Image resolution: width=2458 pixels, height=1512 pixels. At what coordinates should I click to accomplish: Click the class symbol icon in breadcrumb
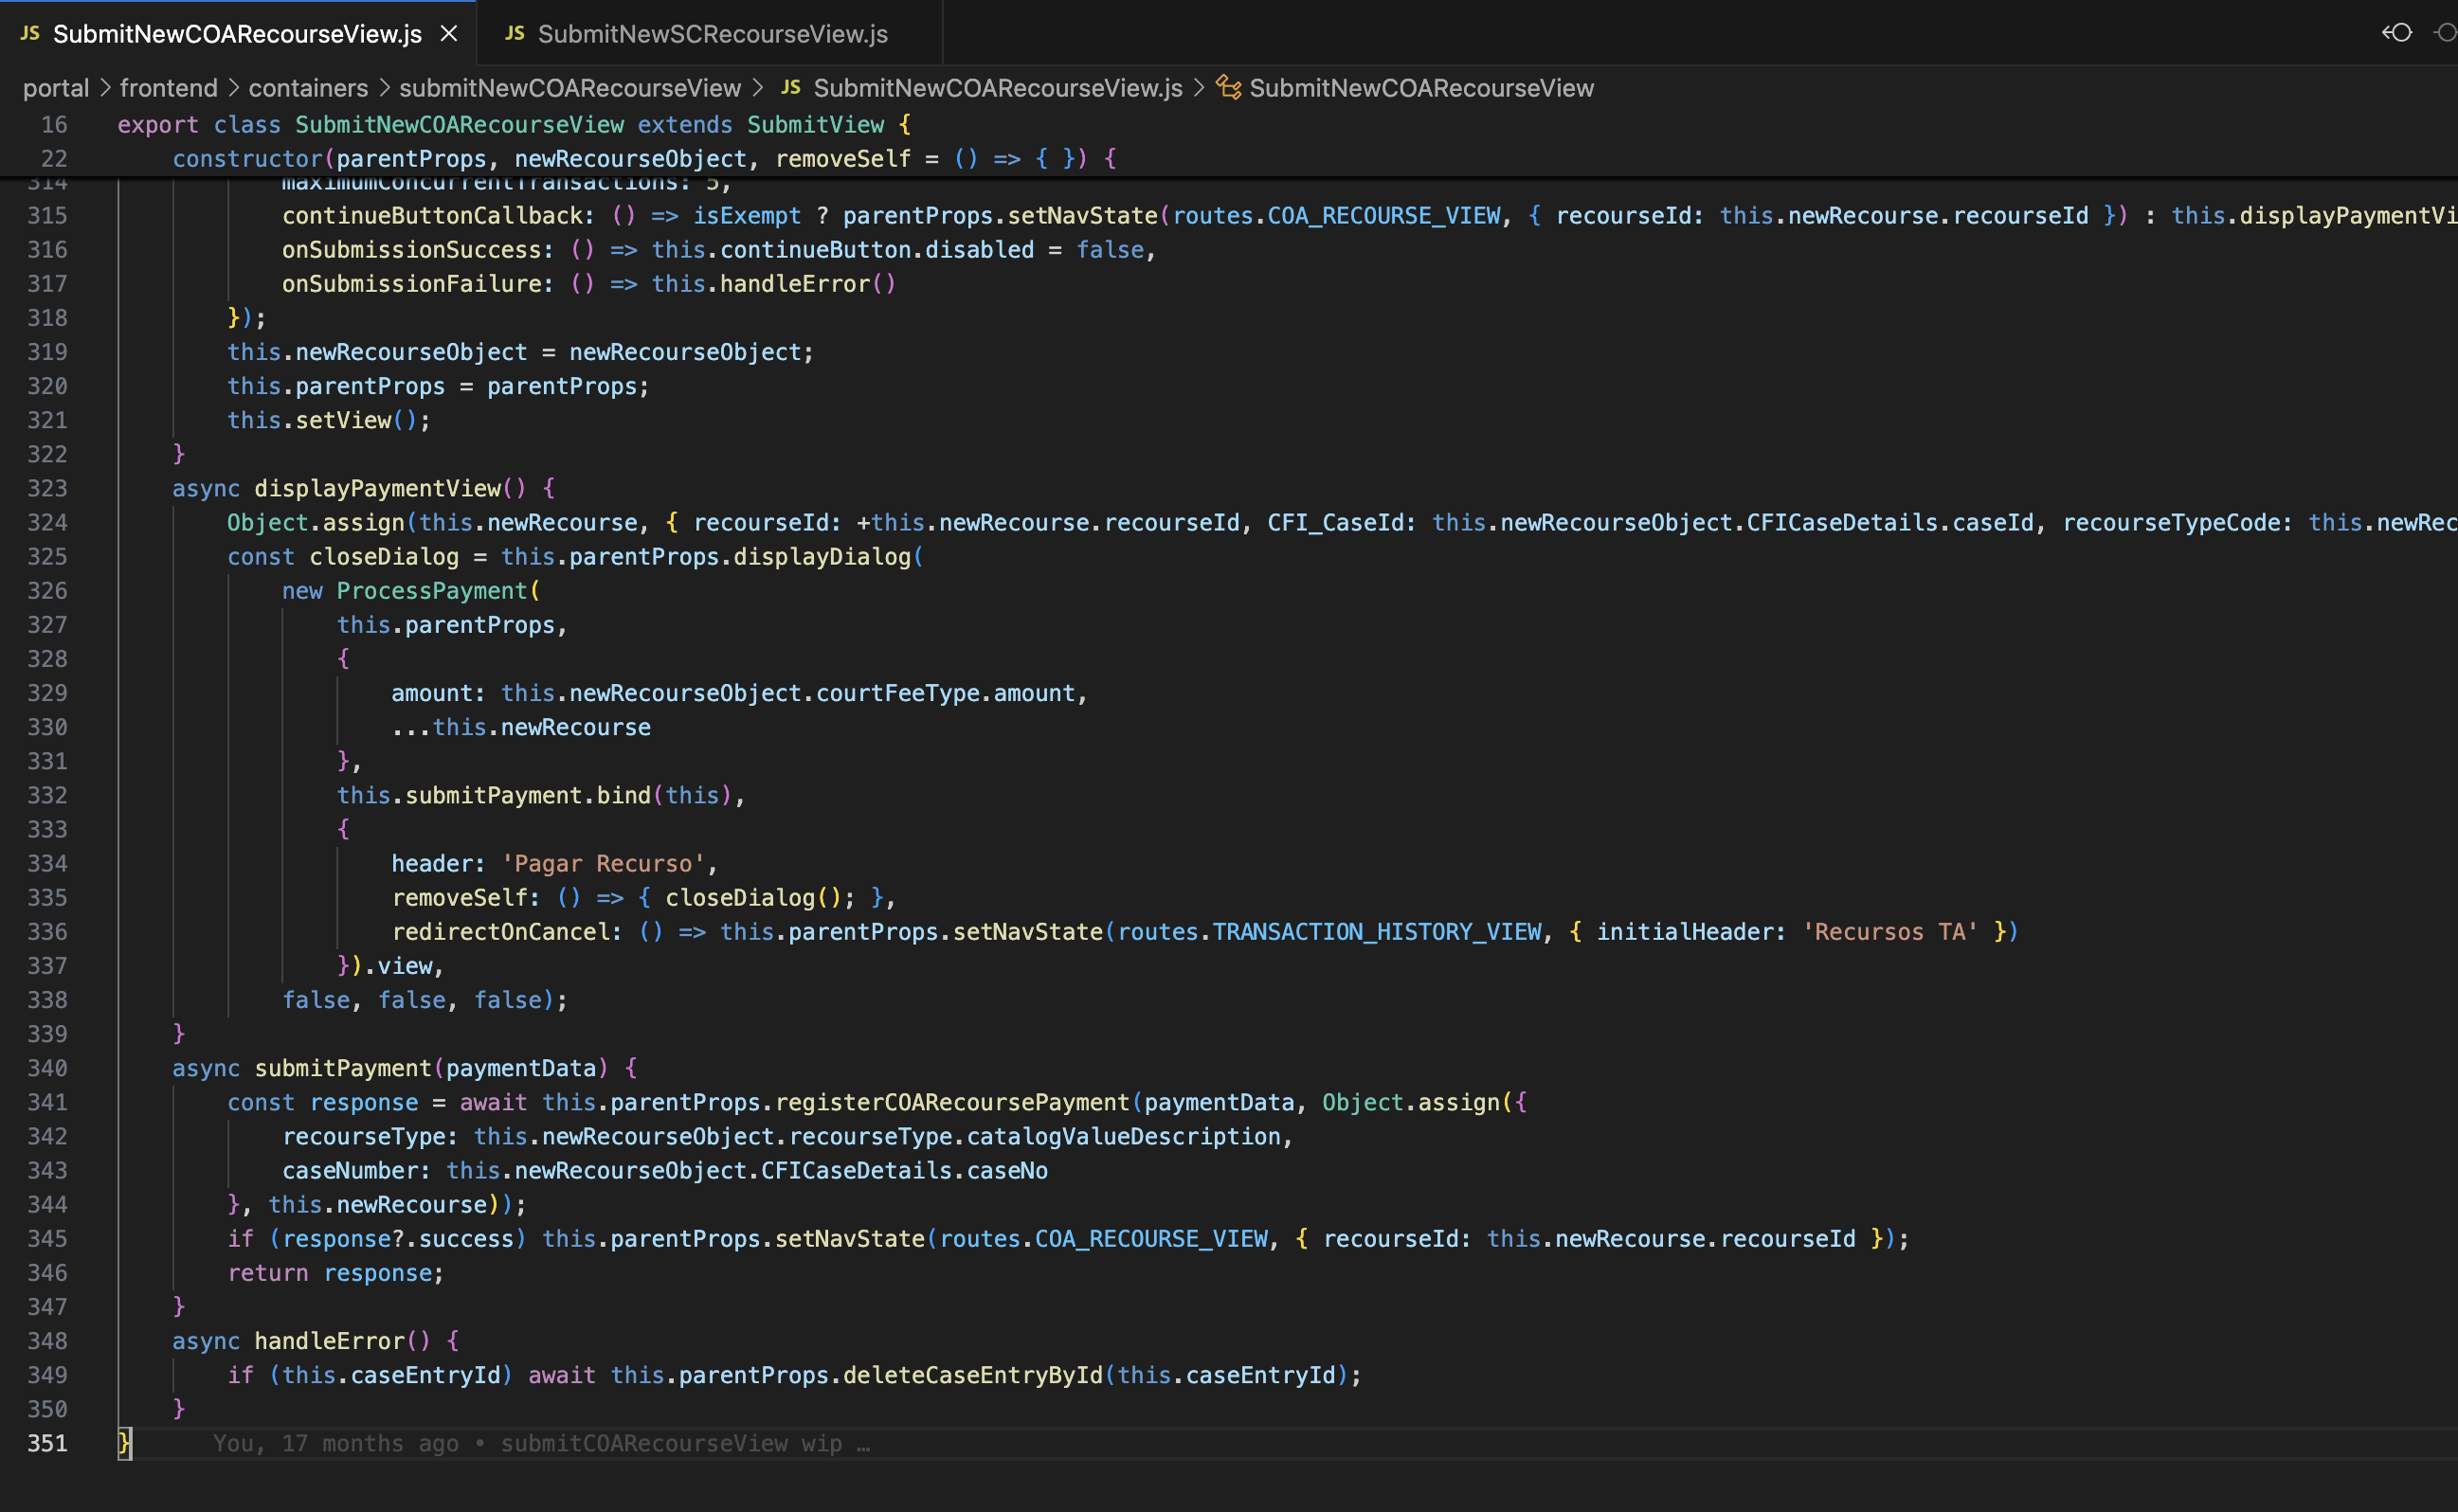(1228, 88)
